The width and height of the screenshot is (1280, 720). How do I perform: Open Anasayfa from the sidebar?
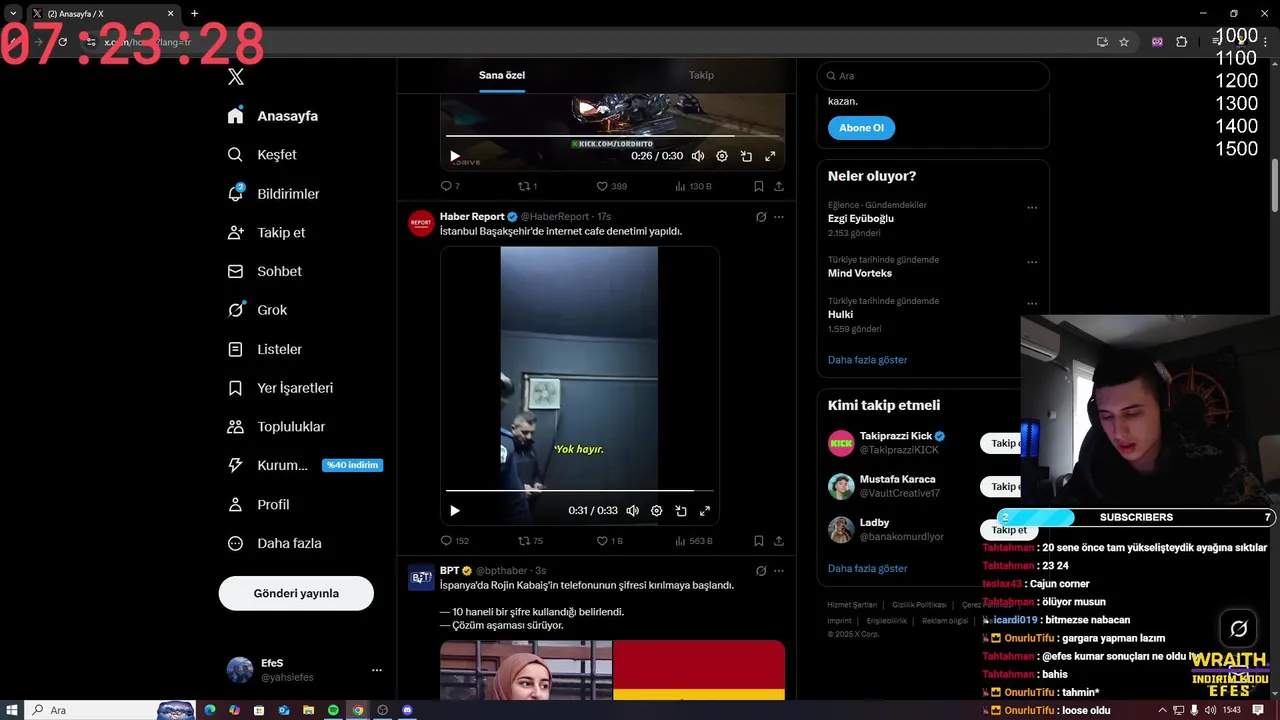tap(273, 116)
